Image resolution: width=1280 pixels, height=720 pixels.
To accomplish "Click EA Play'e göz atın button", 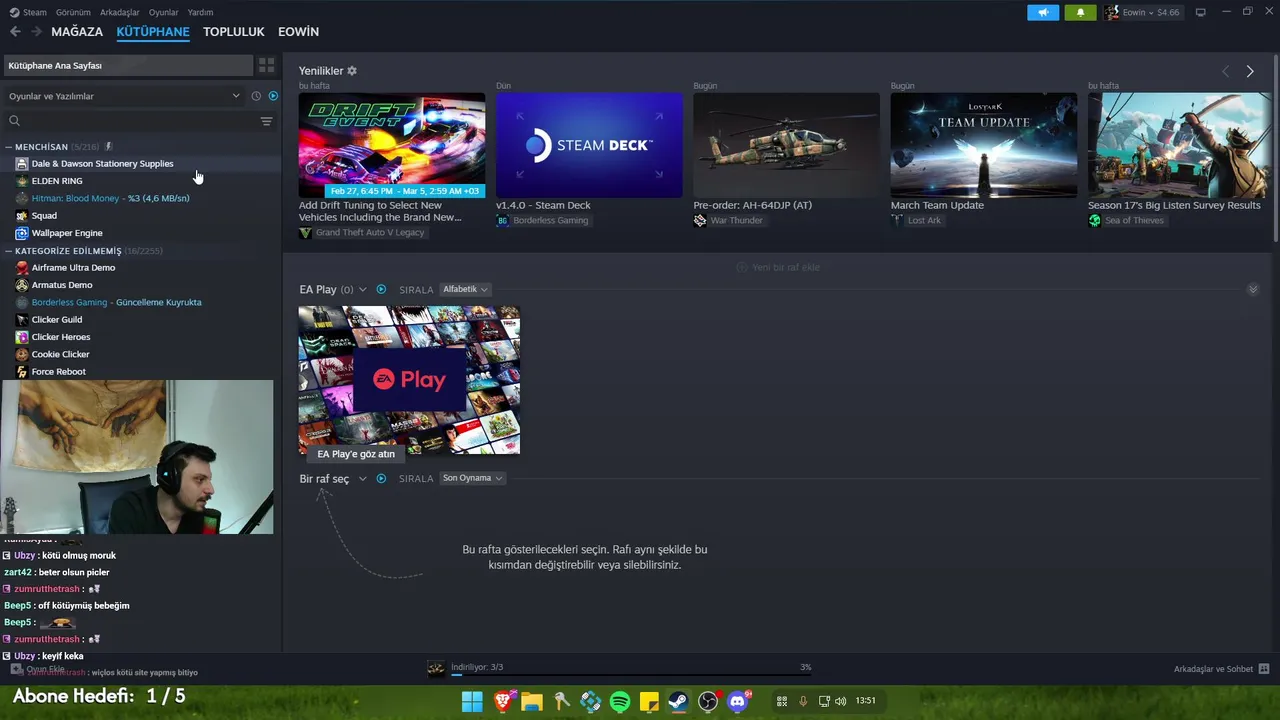I will pos(356,454).
